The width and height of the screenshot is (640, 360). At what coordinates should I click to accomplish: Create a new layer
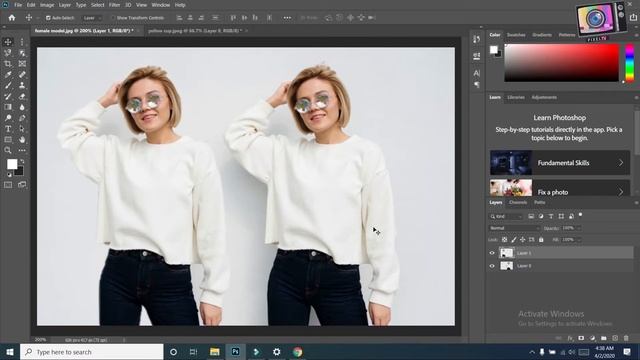pos(615,338)
